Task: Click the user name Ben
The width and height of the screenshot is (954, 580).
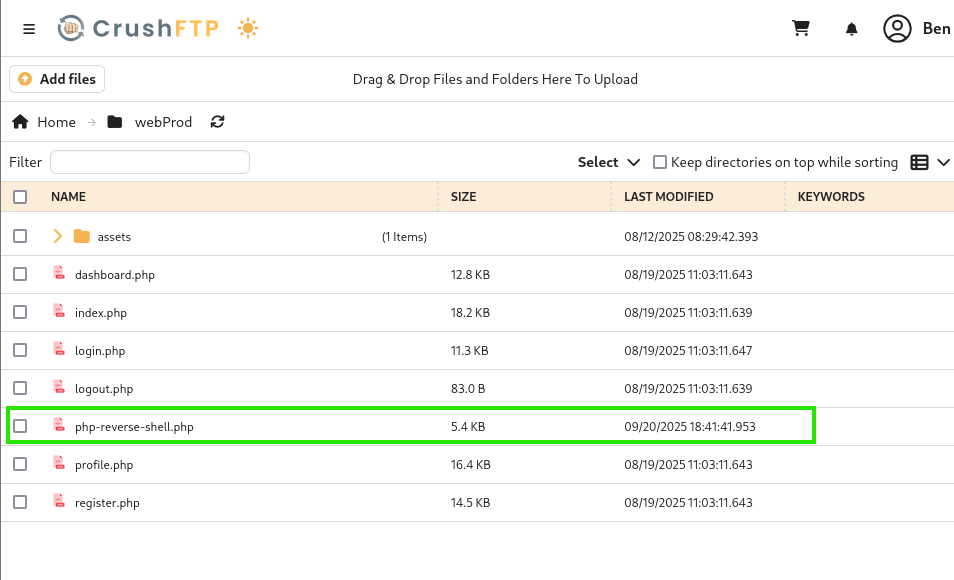Action: 936,29
